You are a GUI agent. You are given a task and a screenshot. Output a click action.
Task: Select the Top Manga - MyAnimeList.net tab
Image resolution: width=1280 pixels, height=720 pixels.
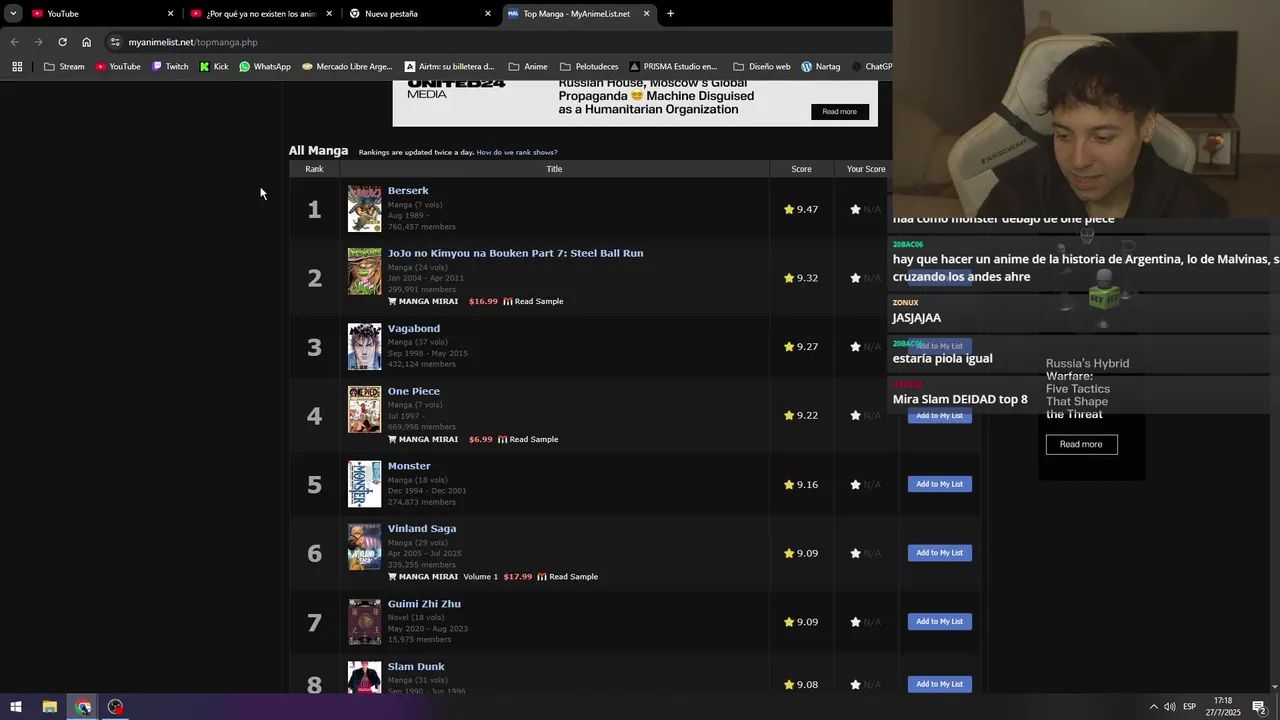pyautogui.click(x=578, y=13)
